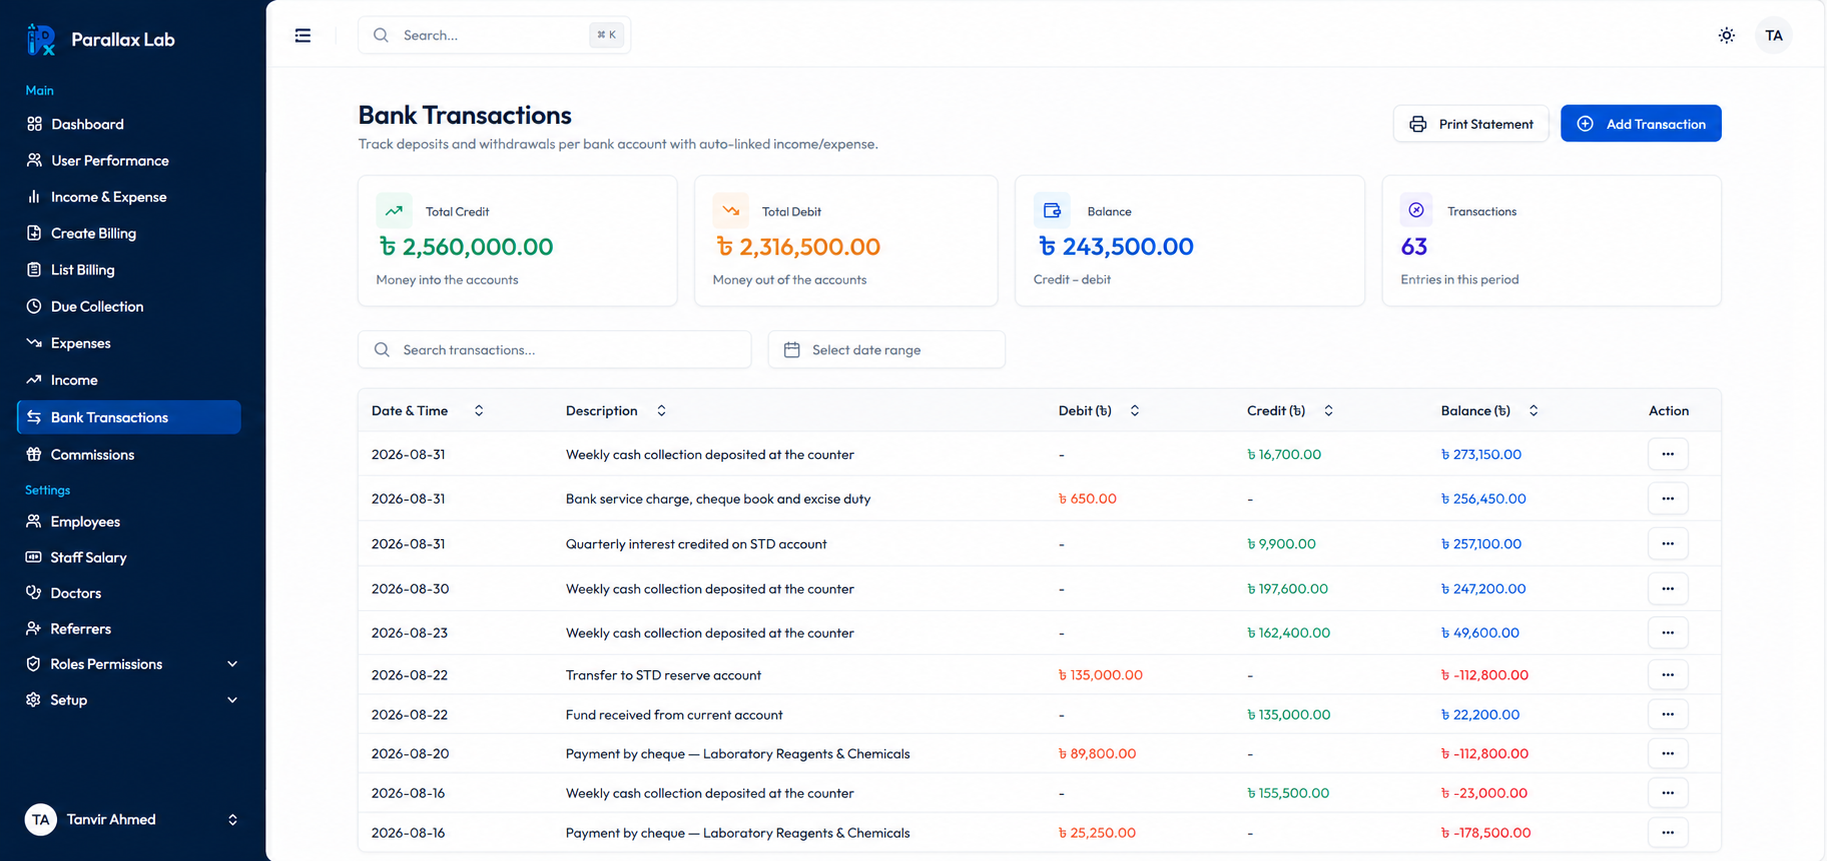1827x861 pixels.
Task: Open Create Billing page
Action: pos(129,233)
